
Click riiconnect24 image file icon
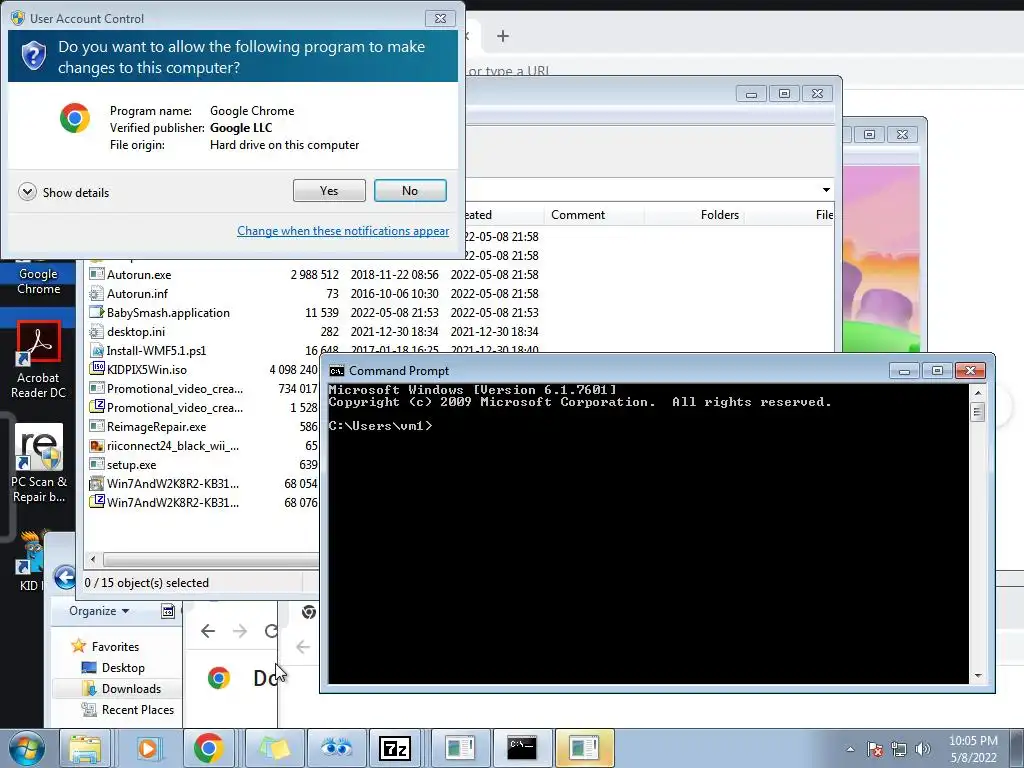click(97, 445)
